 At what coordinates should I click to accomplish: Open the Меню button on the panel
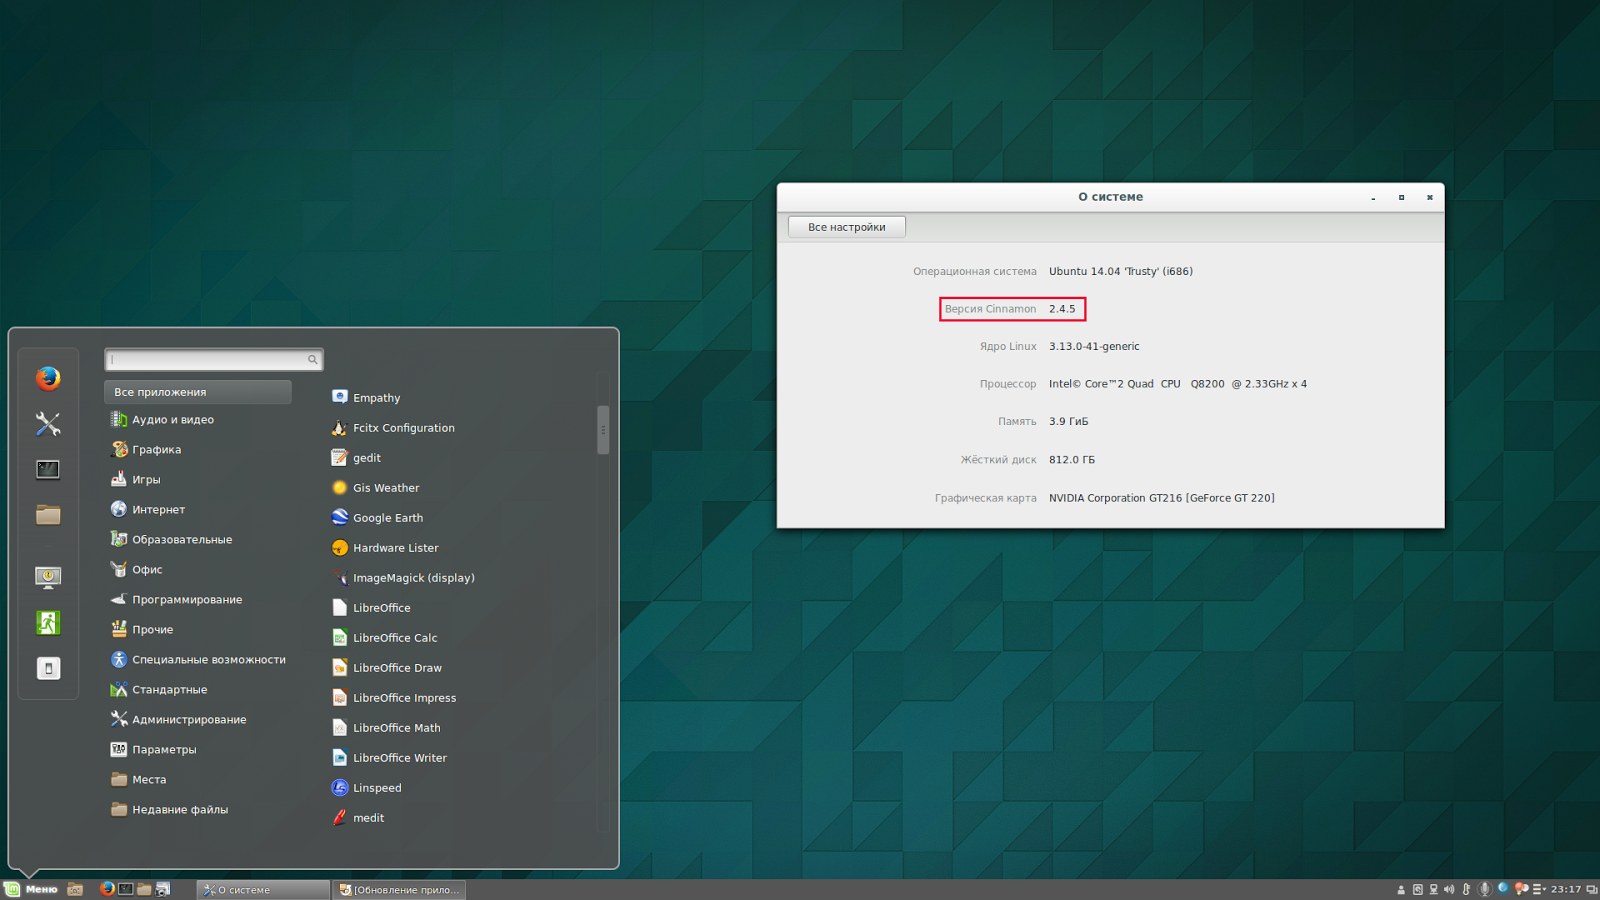pos(31,889)
